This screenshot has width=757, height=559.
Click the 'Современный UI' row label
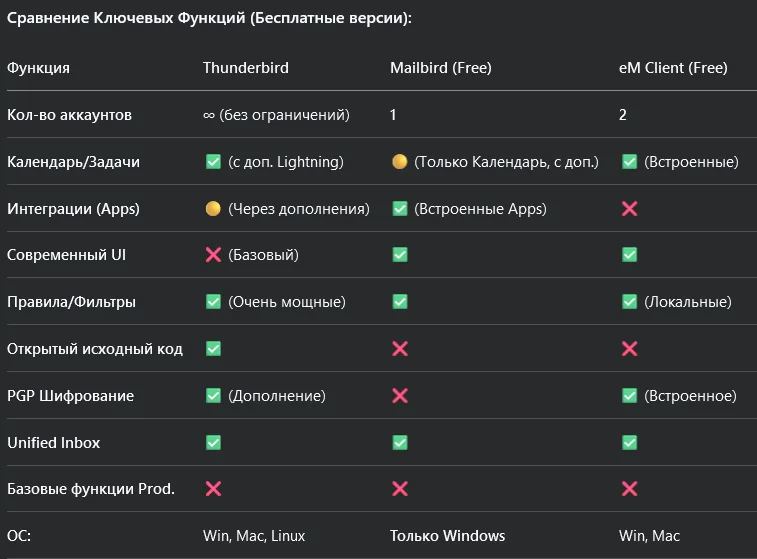coord(66,254)
